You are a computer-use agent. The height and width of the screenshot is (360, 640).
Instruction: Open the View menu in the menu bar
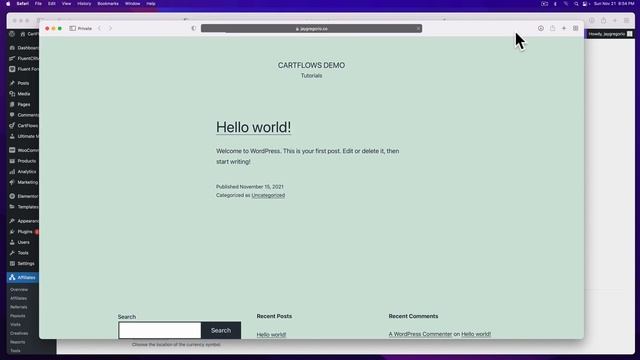click(x=66, y=4)
